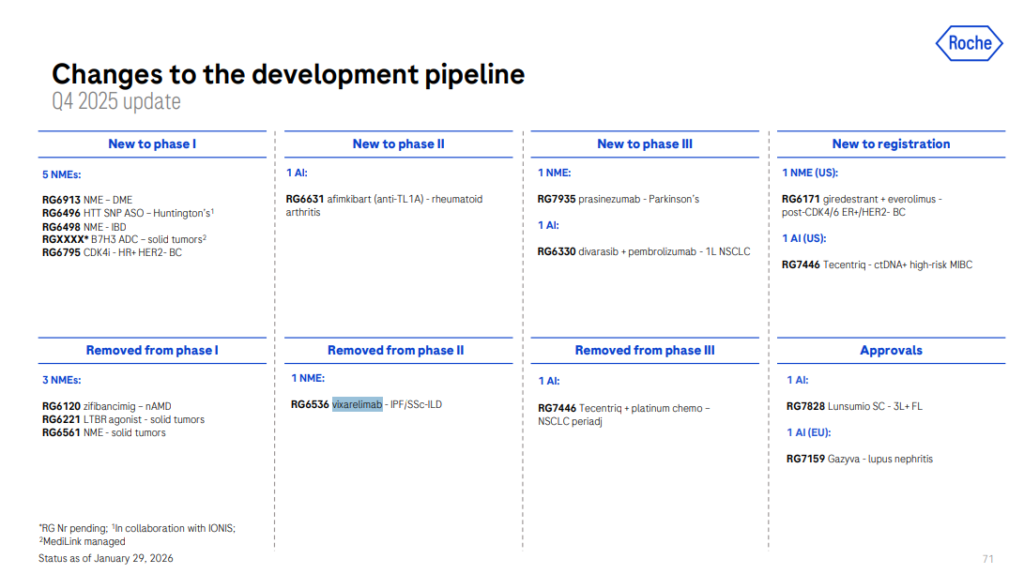Click the 'New to phase III' heading
The width and height of the screenshot is (1024, 574).
coord(644,144)
